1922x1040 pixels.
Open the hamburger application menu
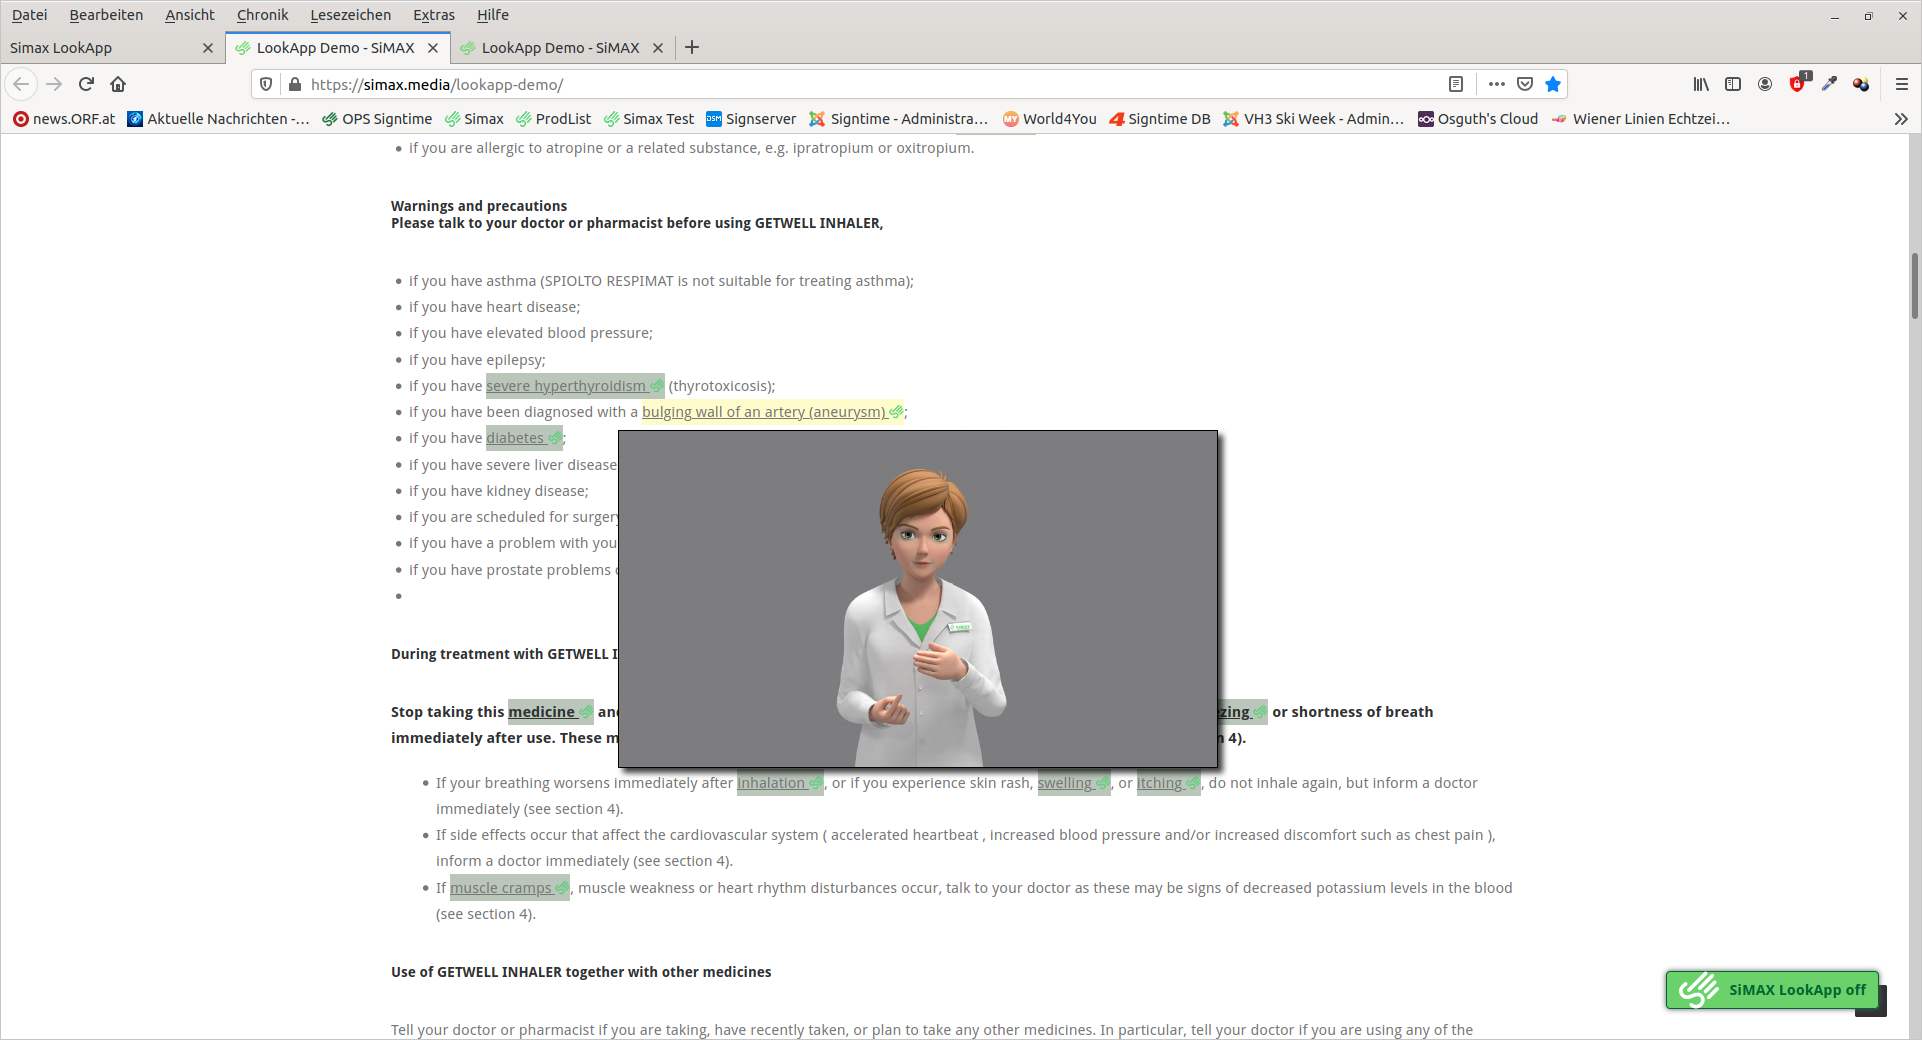coord(1902,84)
